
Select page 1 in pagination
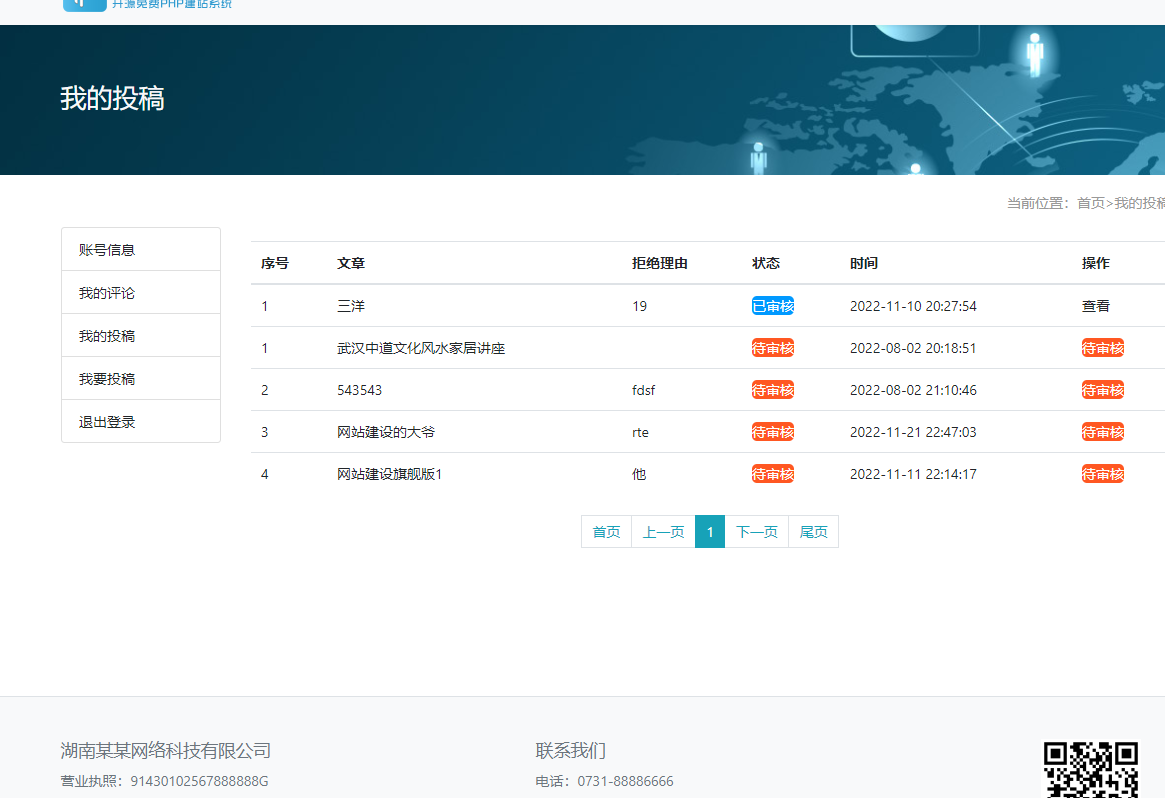tap(710, 532)
